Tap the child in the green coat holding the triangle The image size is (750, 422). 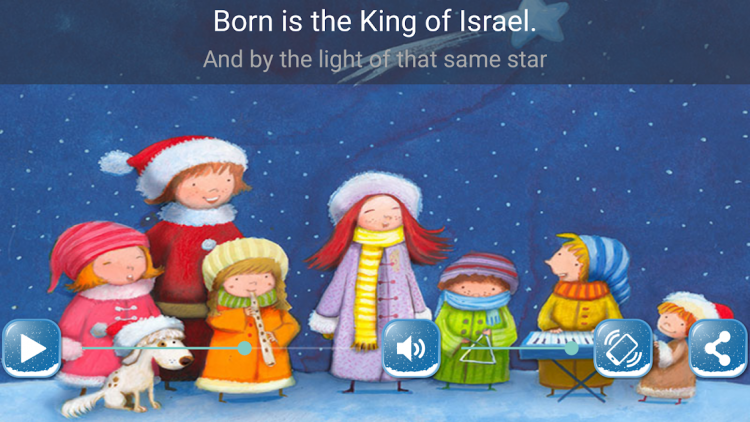tap(476, 318)
